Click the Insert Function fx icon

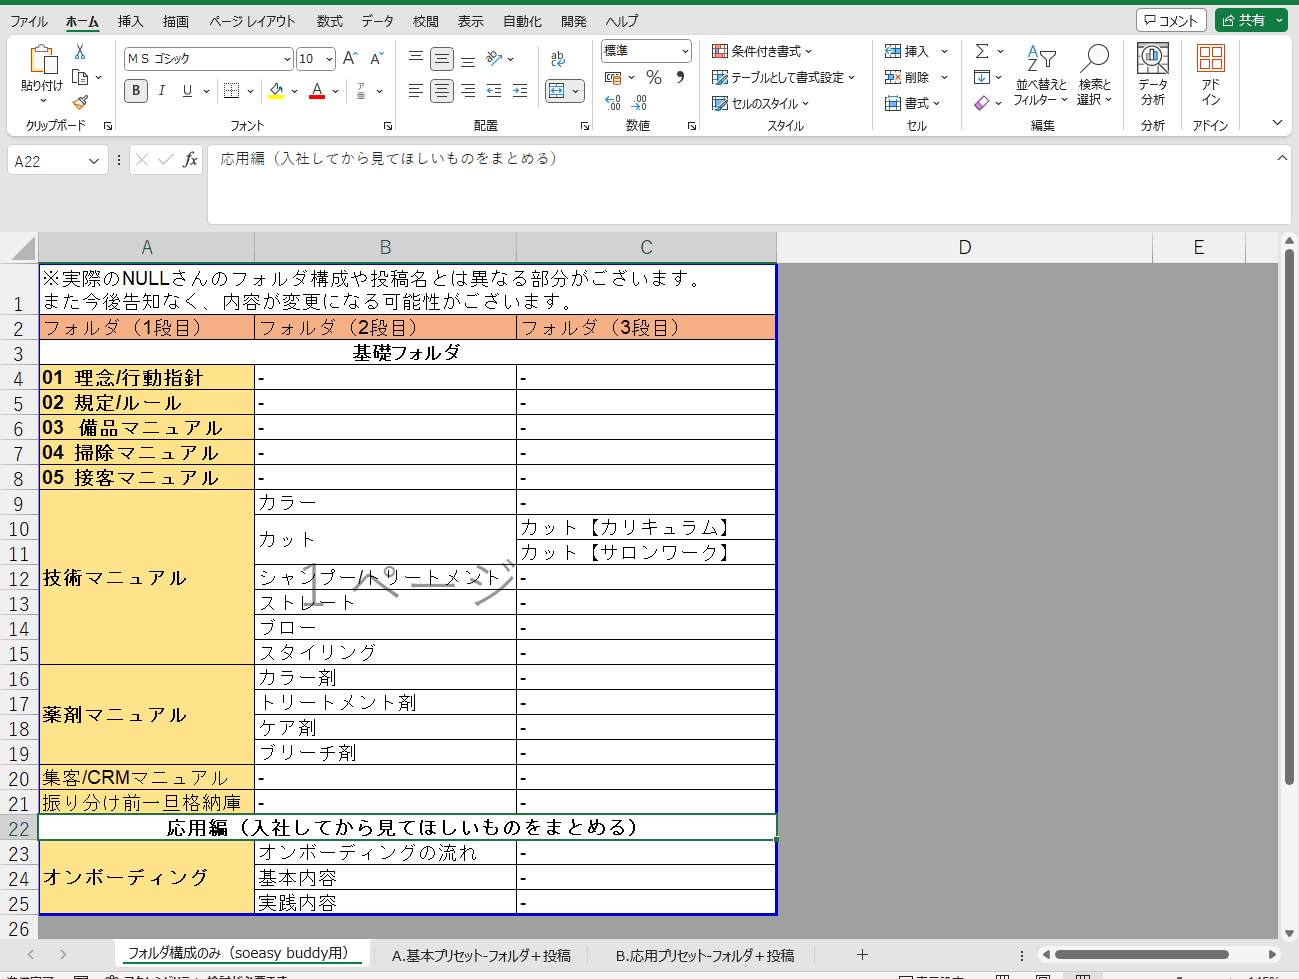coord(190,160)
